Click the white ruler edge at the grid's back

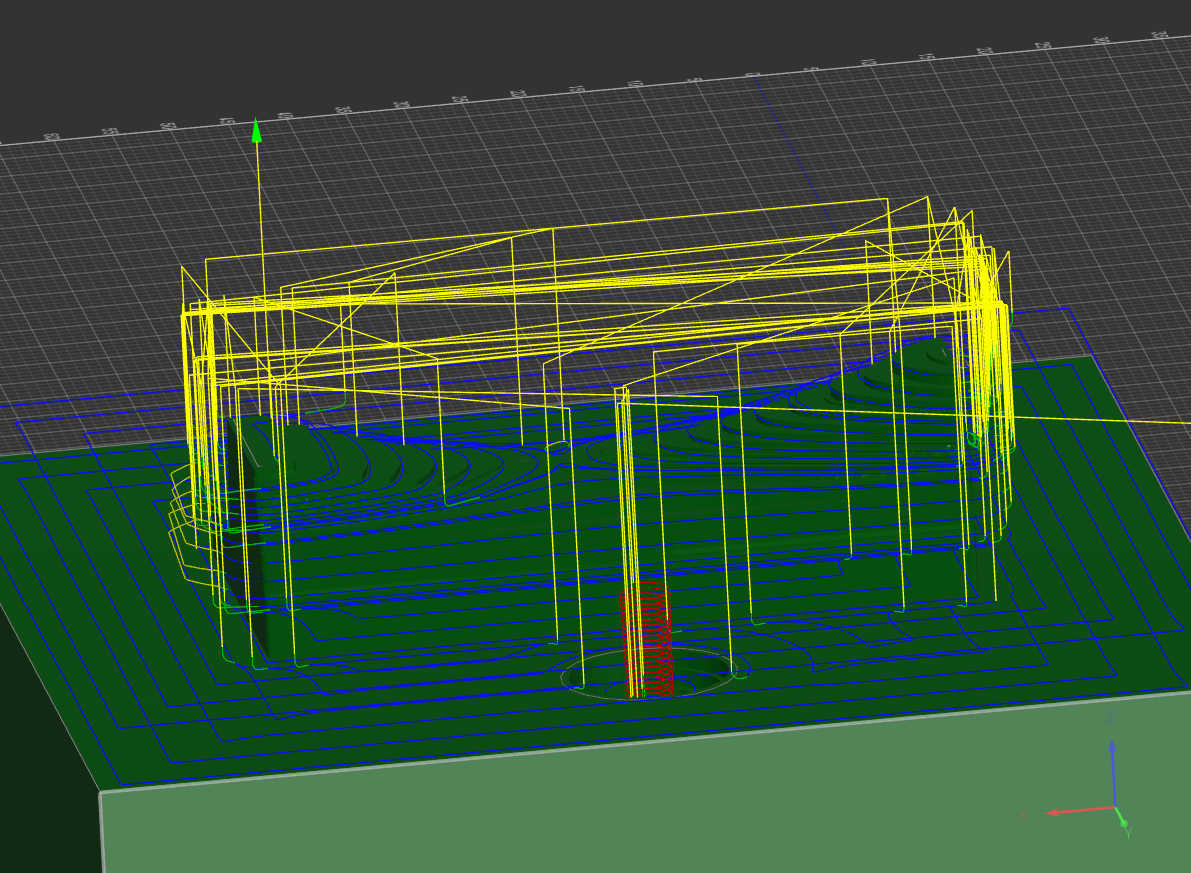tap(600, 87)
